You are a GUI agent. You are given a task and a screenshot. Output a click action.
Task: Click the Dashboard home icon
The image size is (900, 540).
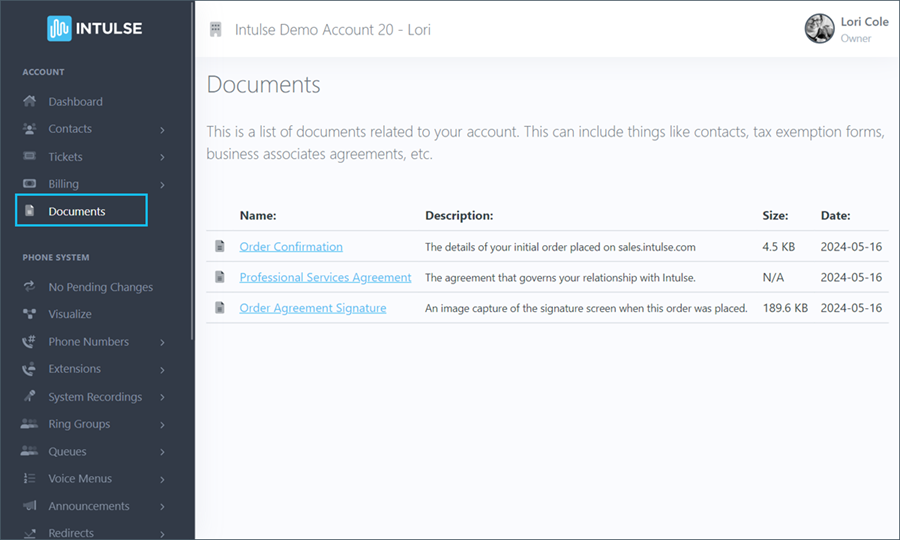point(29,102)
